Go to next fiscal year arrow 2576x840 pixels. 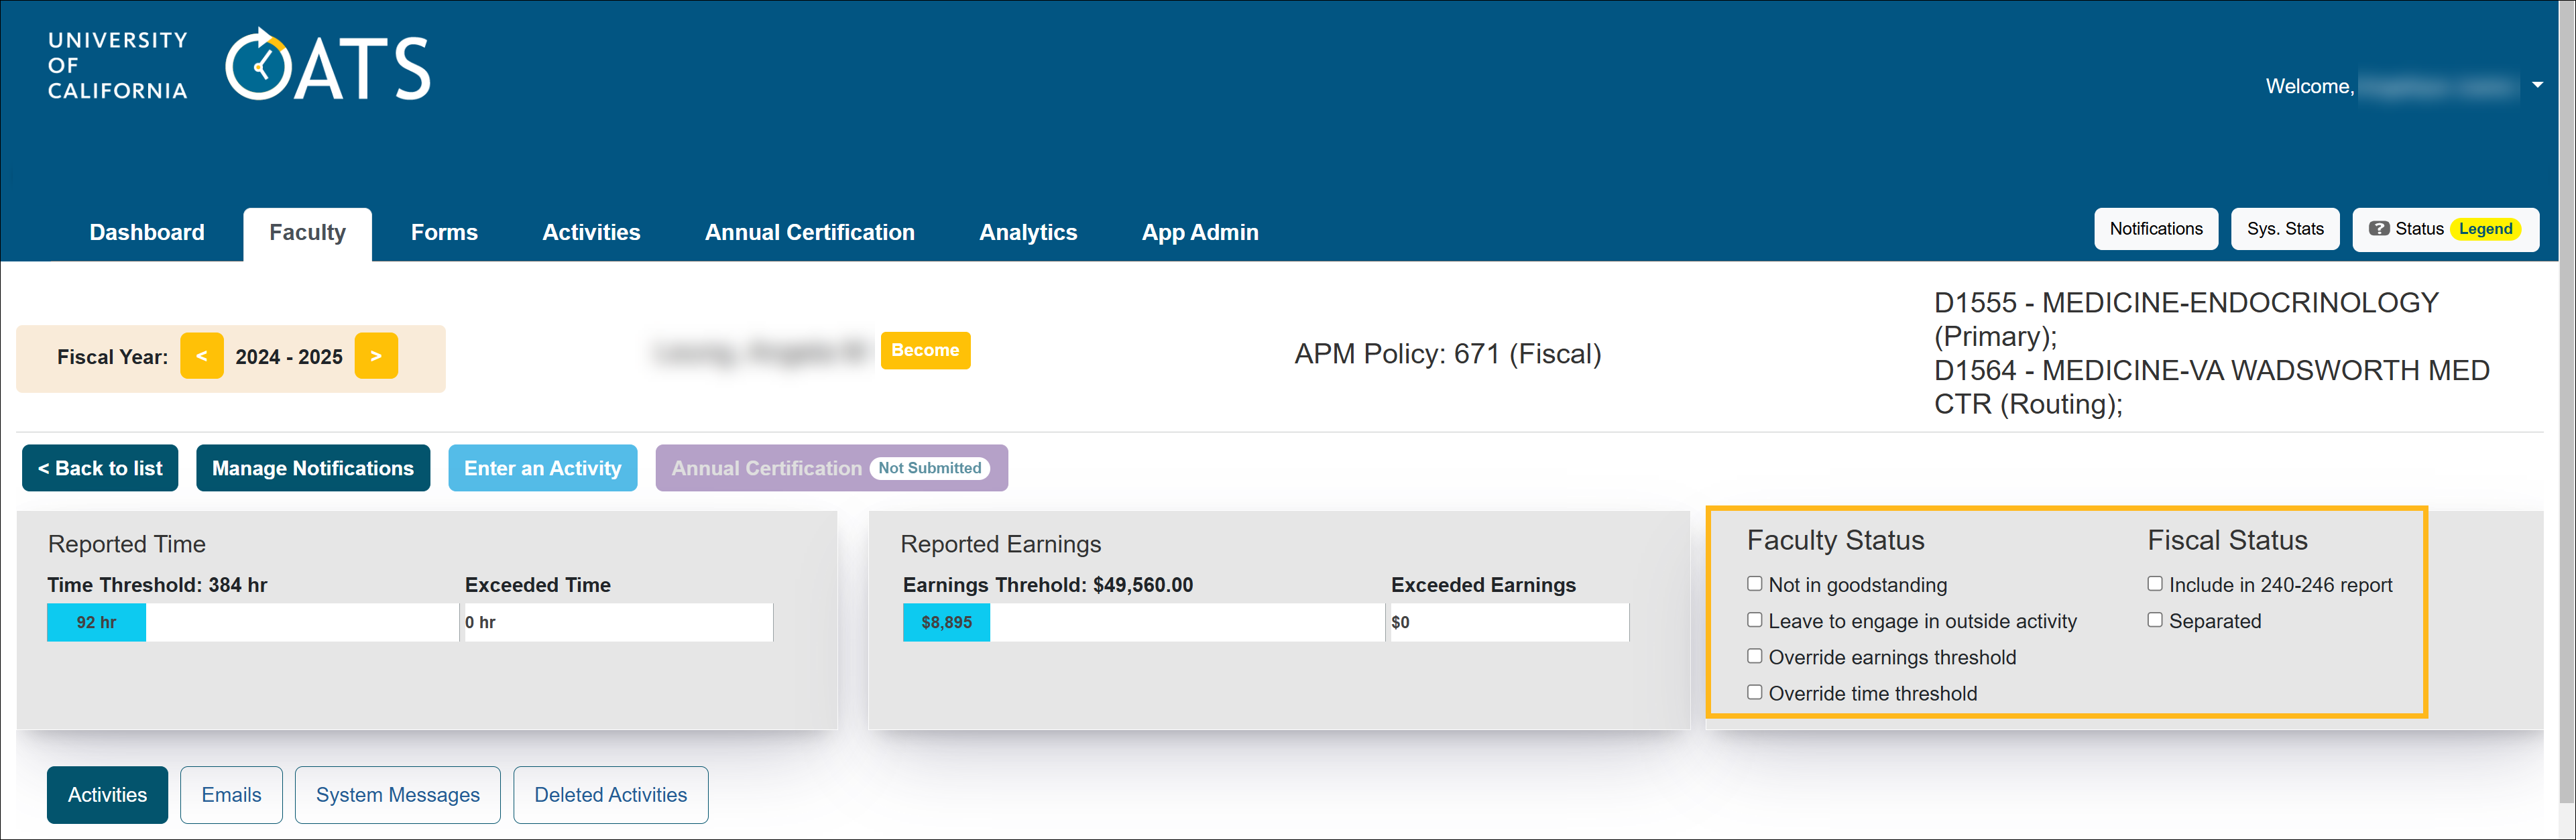click(x=376, y=356)
